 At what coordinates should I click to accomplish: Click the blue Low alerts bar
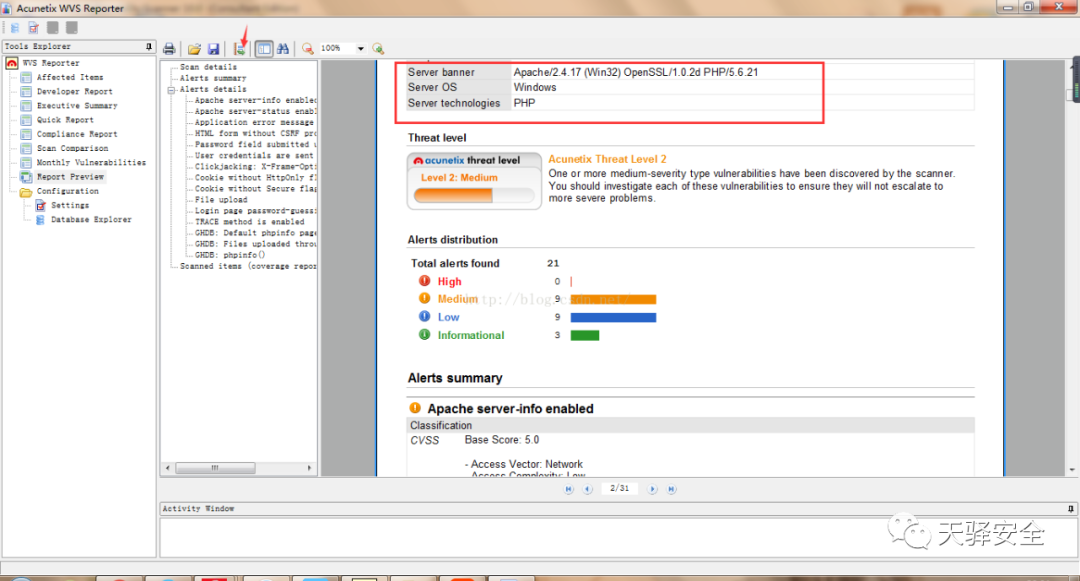[614, 317]
